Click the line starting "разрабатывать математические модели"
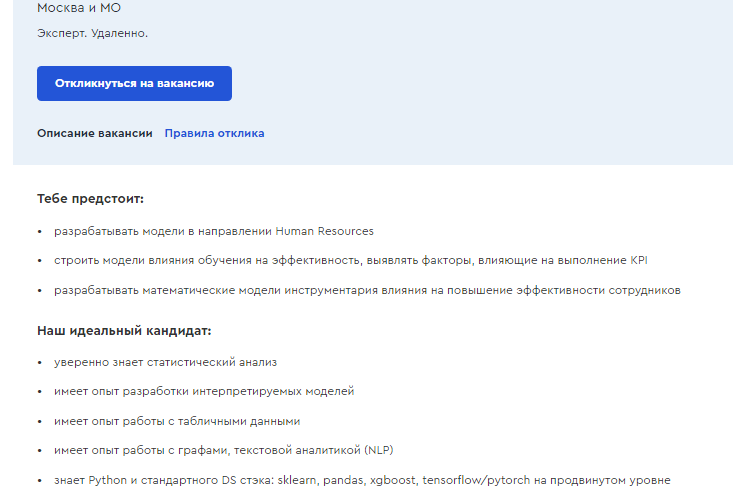The image size is (733, 489). (366, 290)
